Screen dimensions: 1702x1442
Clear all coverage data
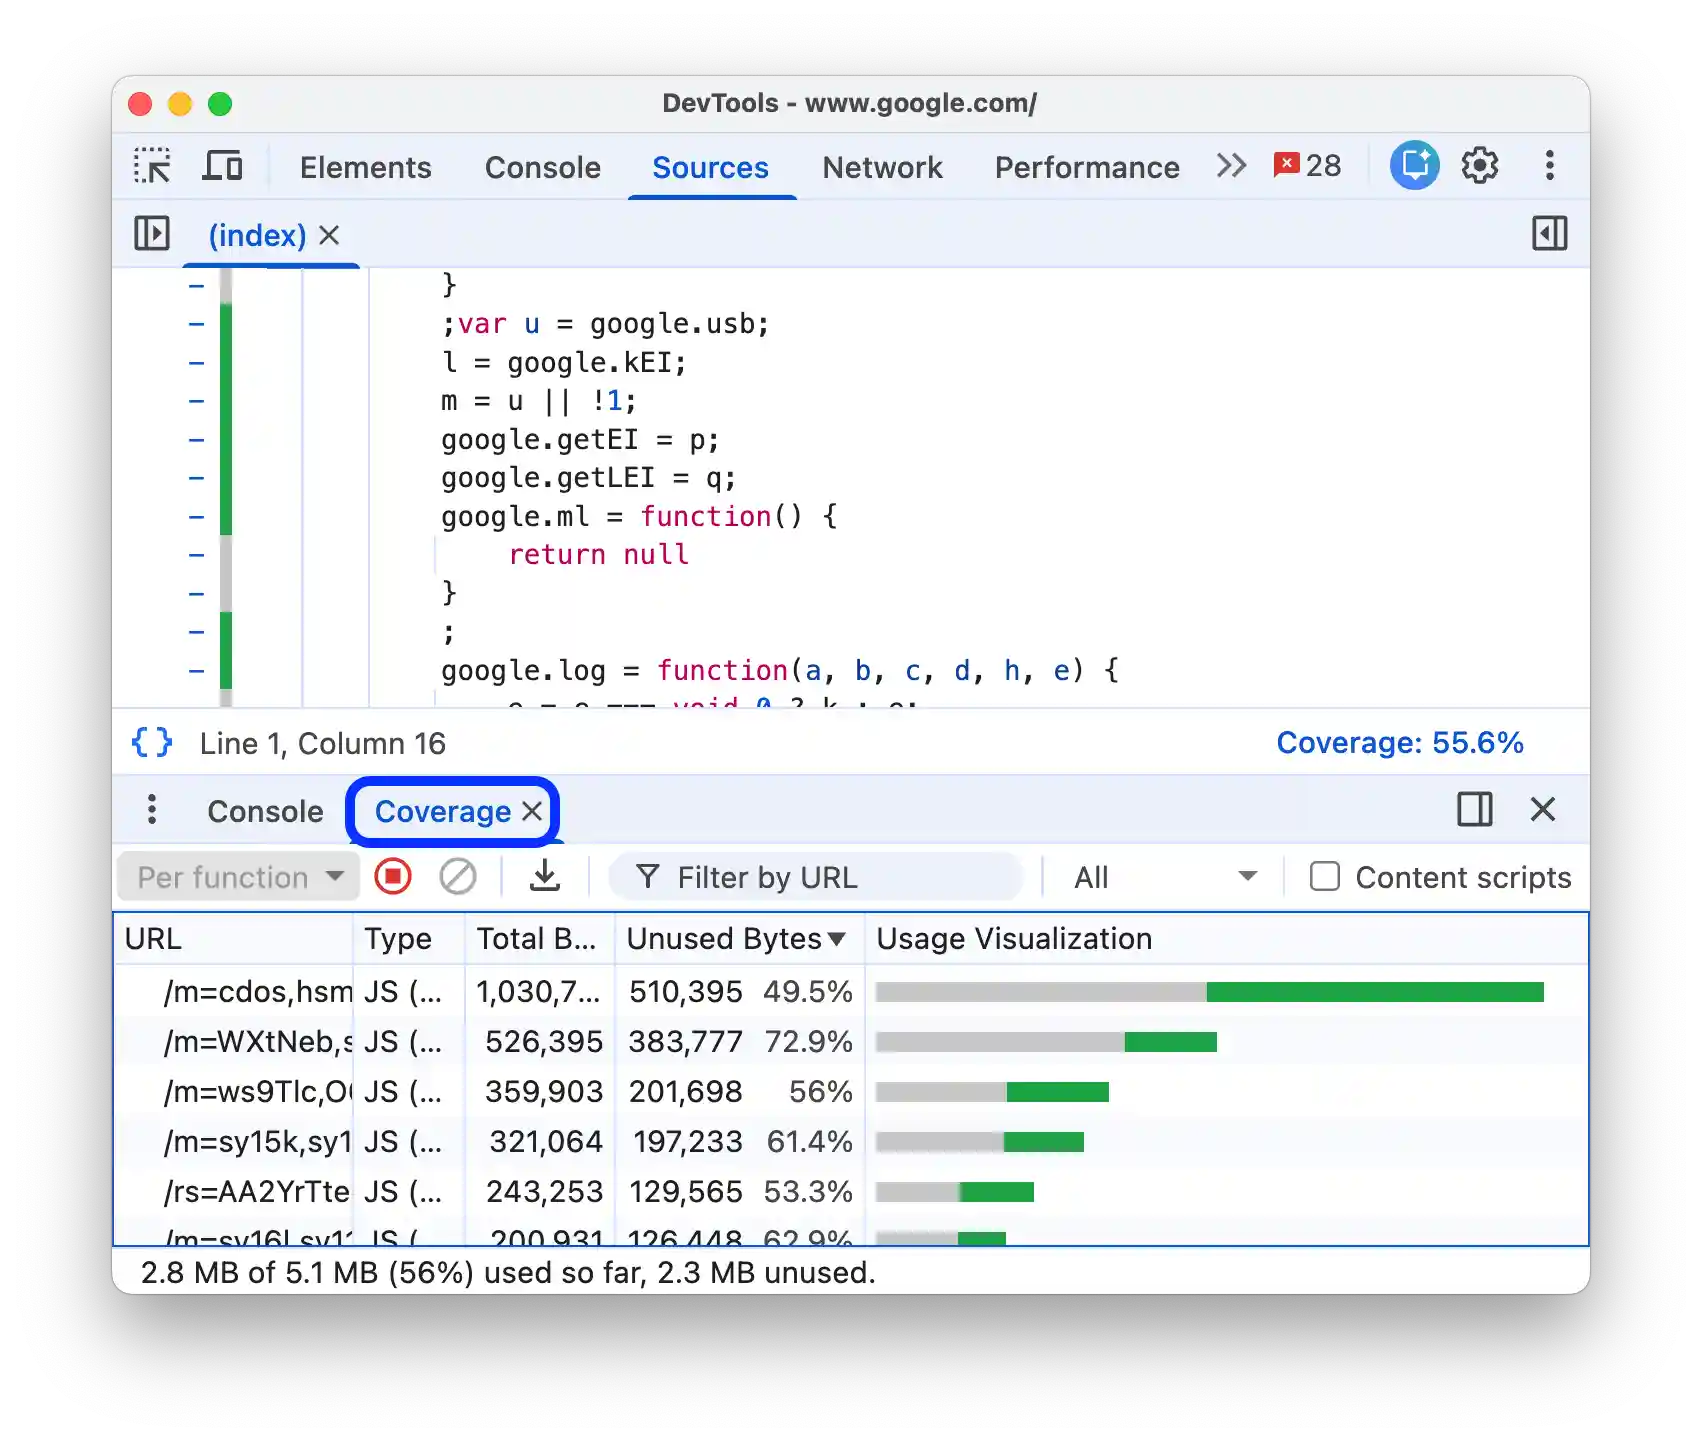tap(458, 876)
